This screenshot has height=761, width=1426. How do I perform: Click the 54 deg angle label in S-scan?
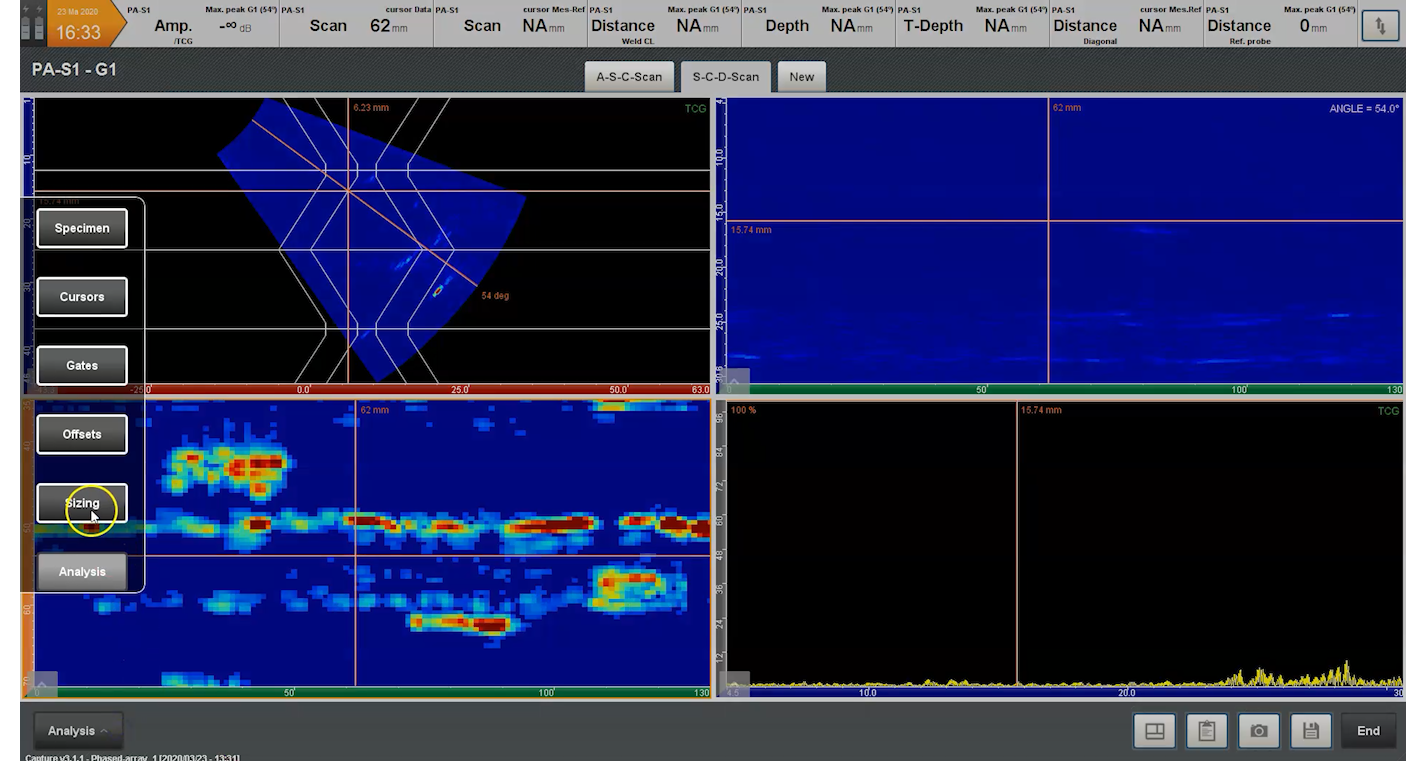[495, 296]
